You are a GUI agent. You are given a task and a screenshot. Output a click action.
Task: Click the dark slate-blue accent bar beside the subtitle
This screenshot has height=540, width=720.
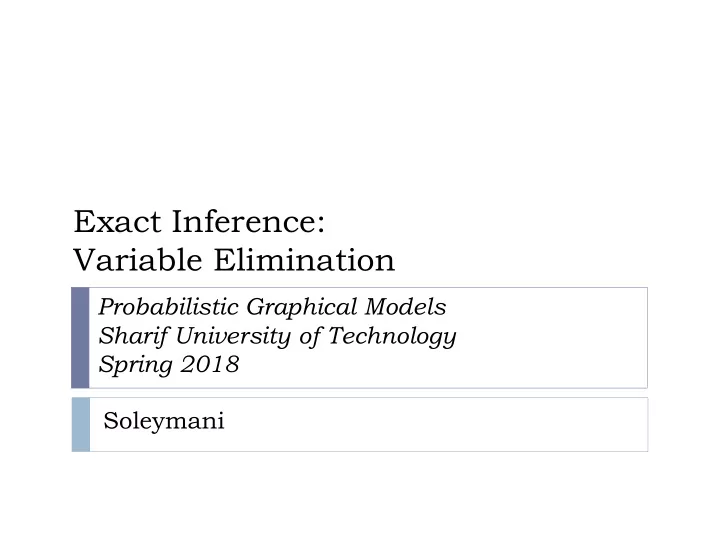80,338
